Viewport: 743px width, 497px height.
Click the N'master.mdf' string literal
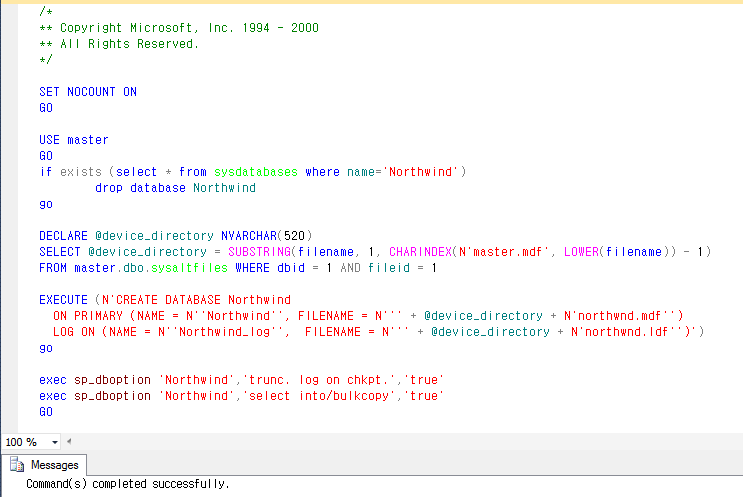point(504,252)
